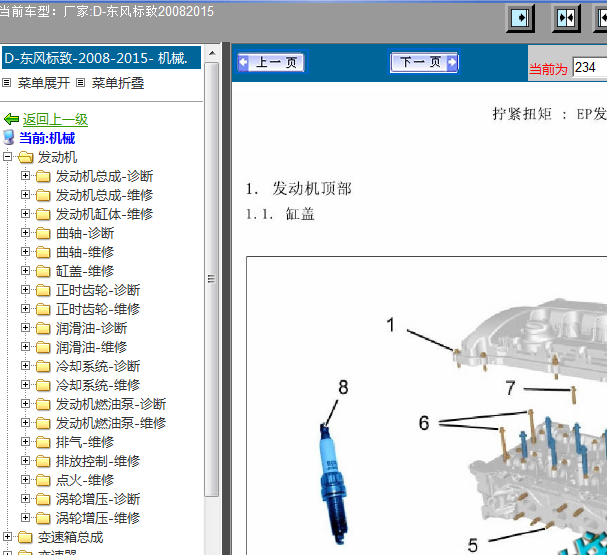This screenshot has height=555, width=607.
Task: Open 发动机 folder icon
Action: pyautogui.click(x=26, y=158)
